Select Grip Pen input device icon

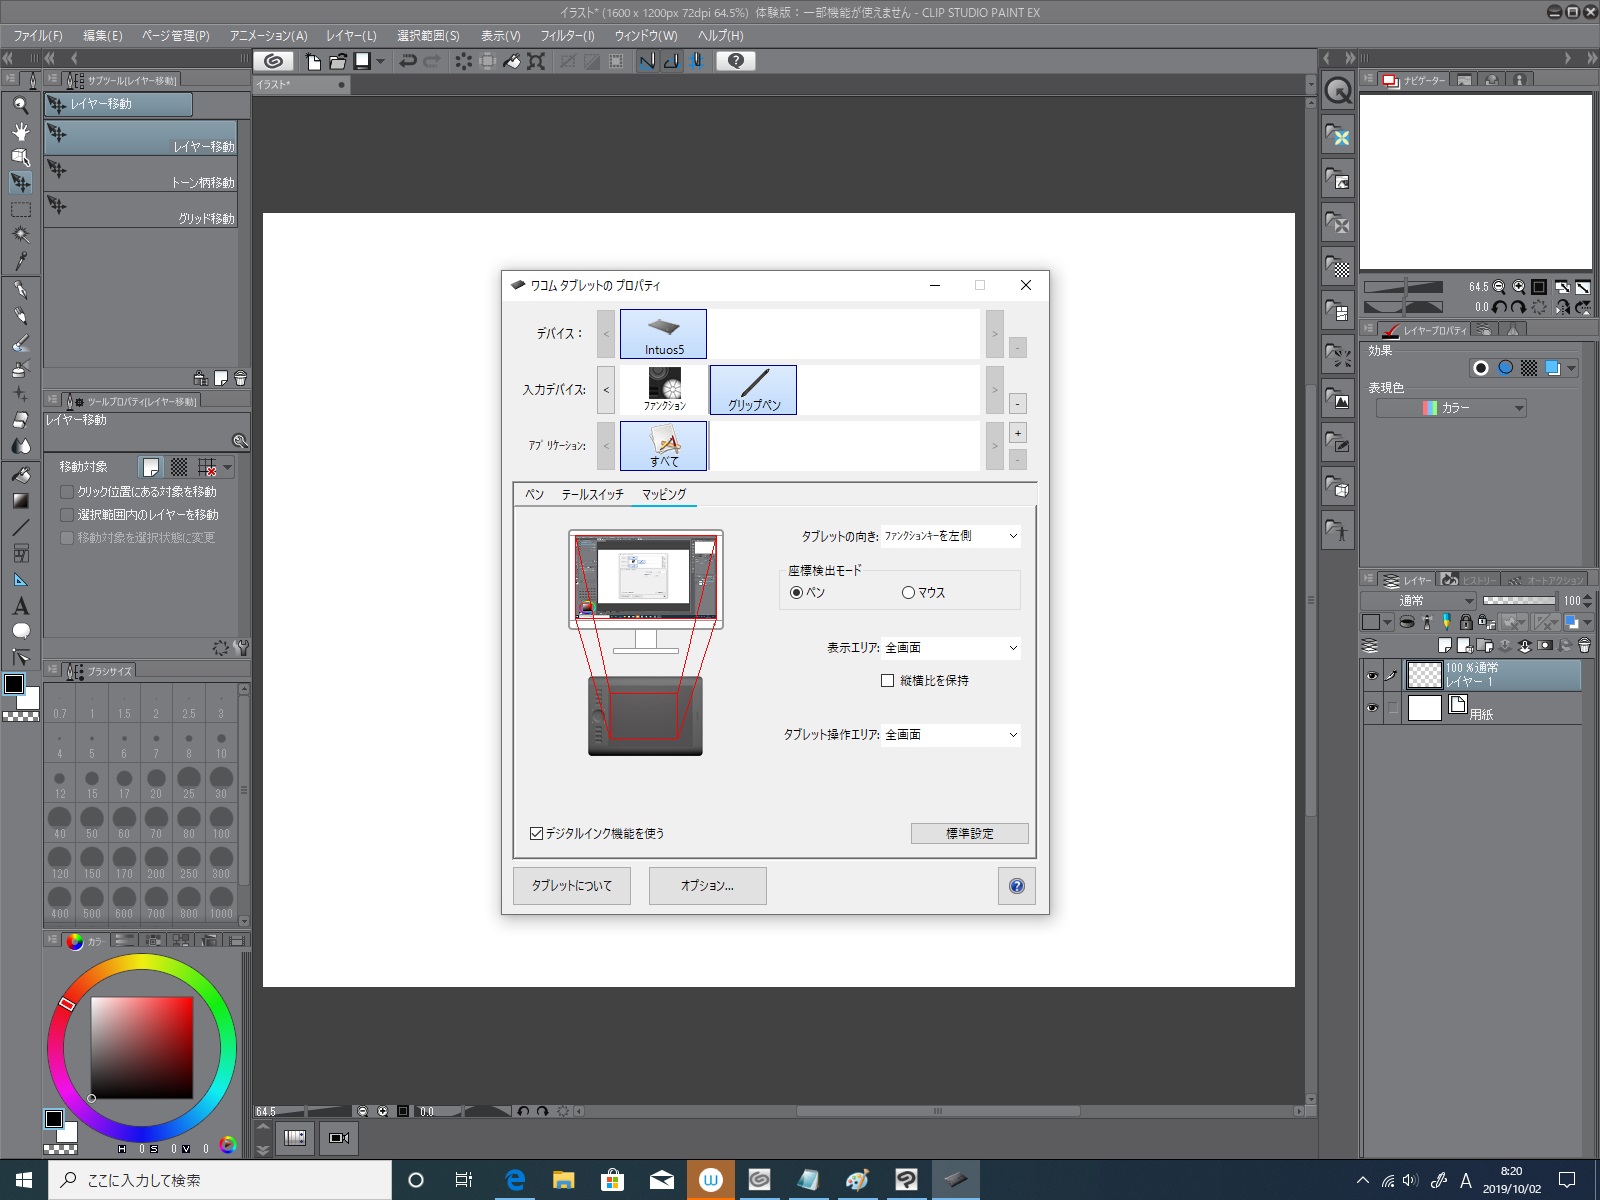(x=753, y=390)
